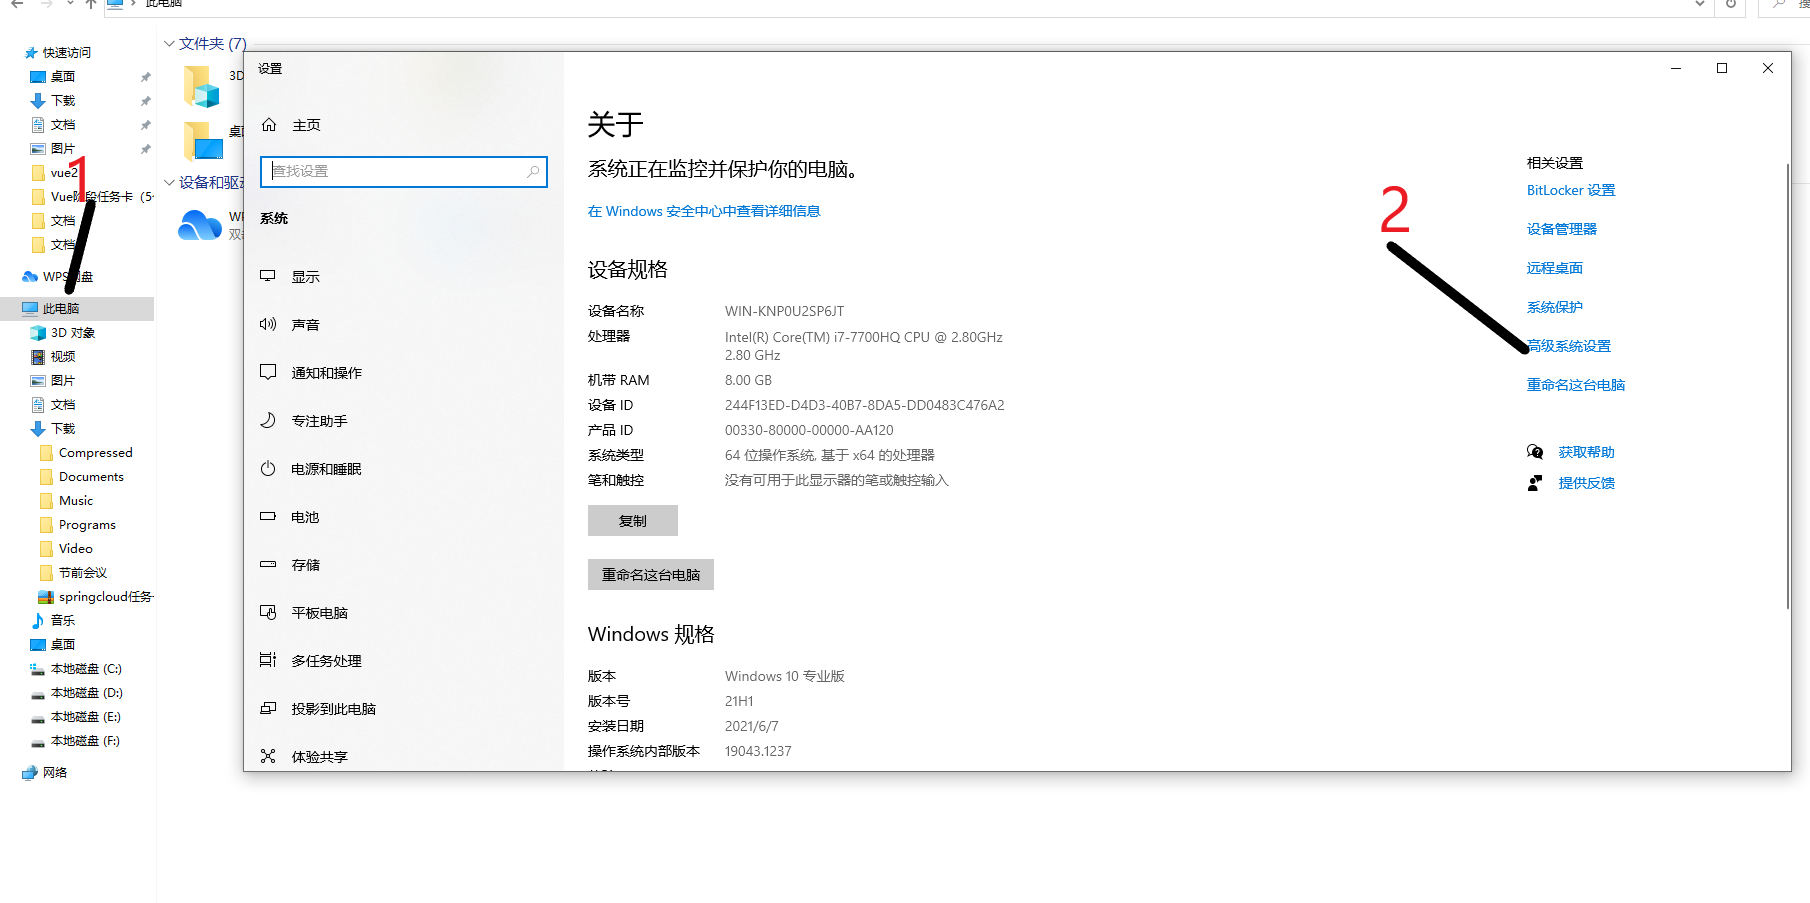Click the device ID starting with 244F13ED

[864, 405]
